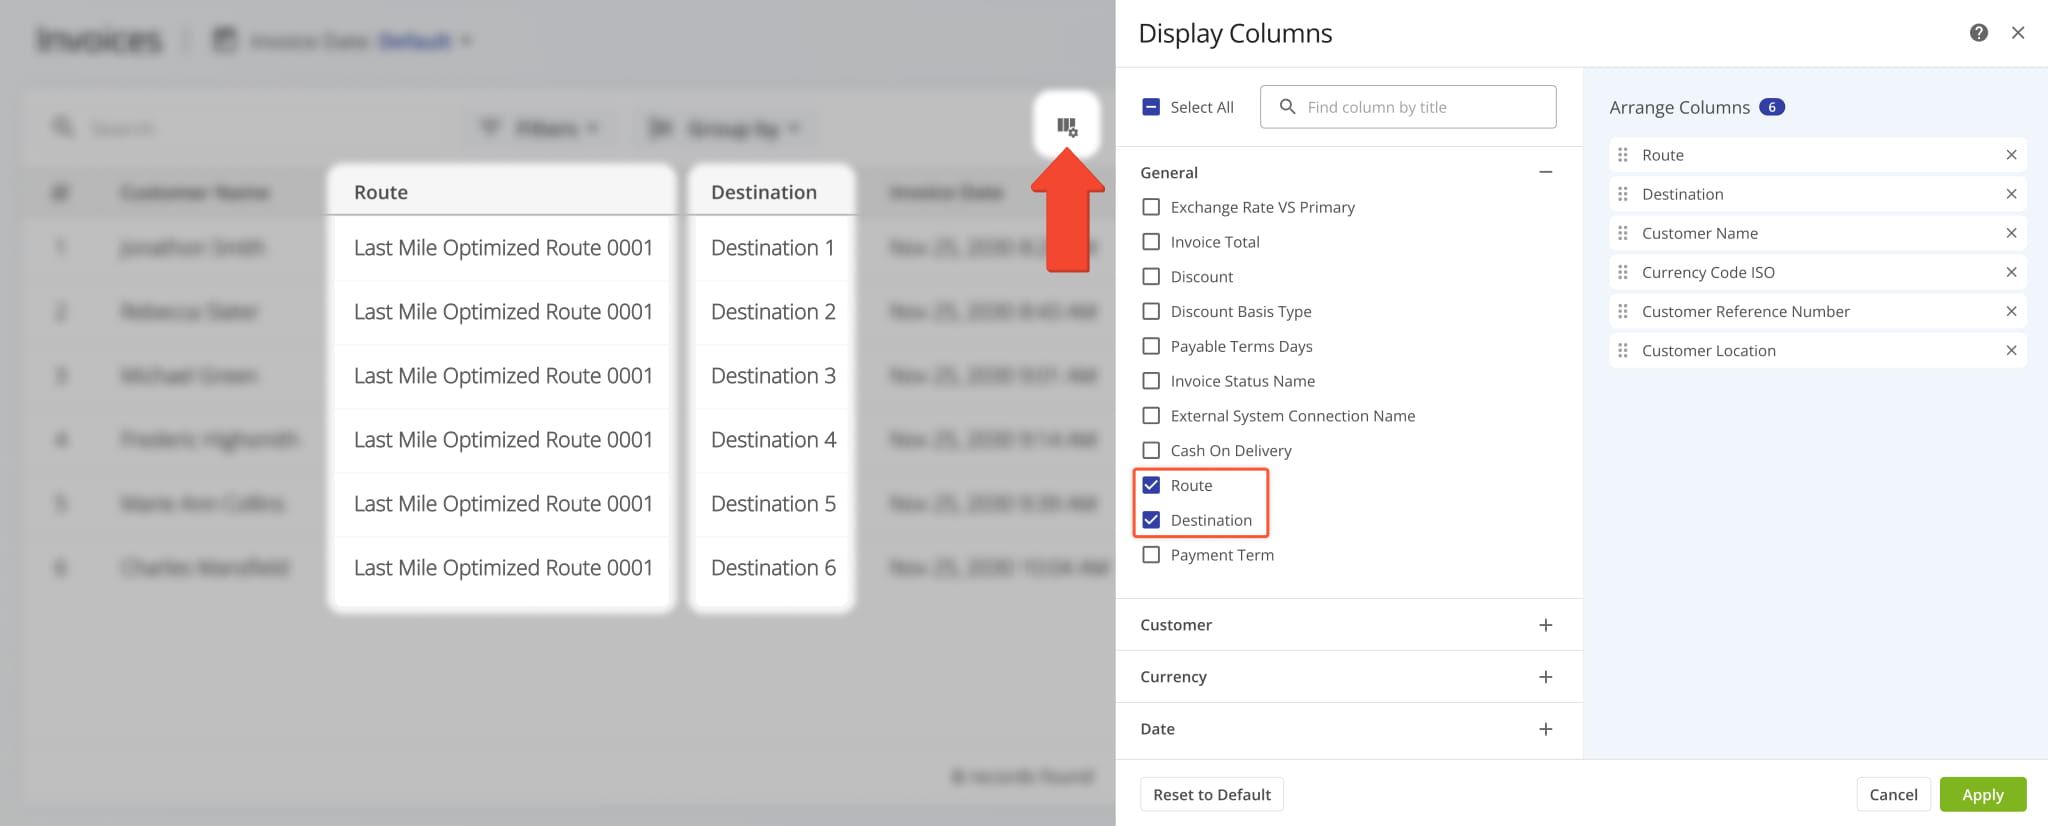Remove Customer Location from arranged columns
The height and width of the screenshot is (826, 2048).
(2011, 350)
